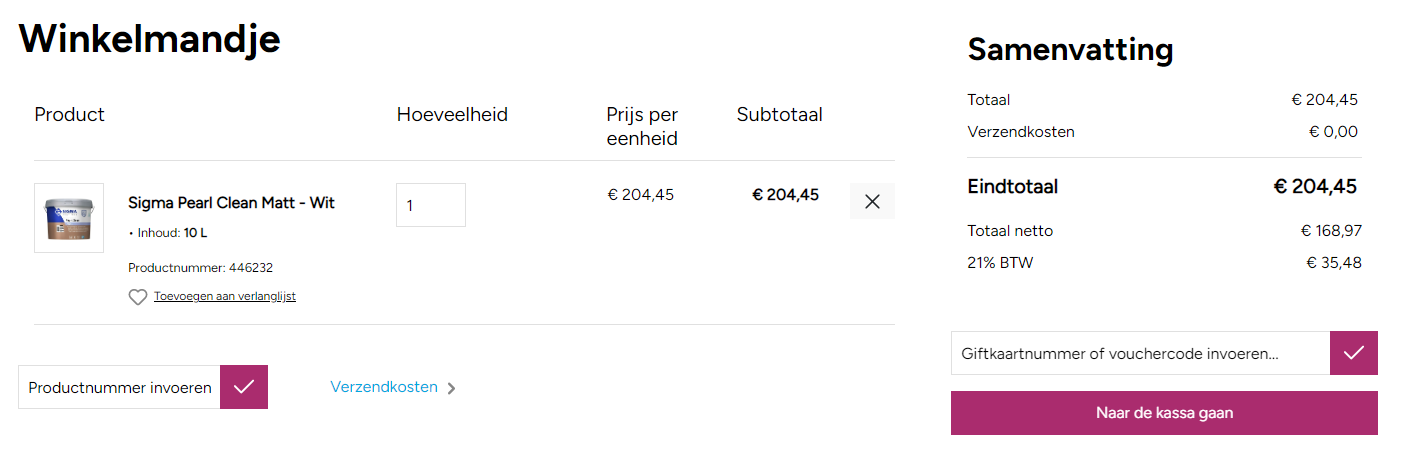Click the Hoeveelheid column header

(x=452, y=115)
